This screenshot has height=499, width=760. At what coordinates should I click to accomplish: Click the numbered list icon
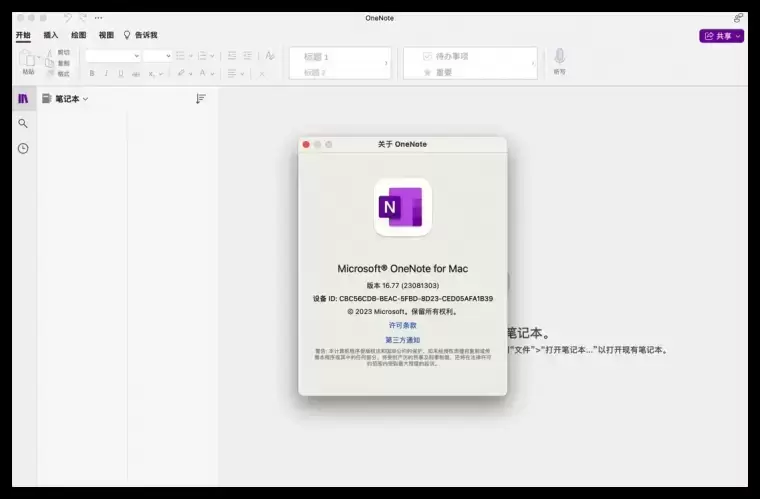pos(202,56)
